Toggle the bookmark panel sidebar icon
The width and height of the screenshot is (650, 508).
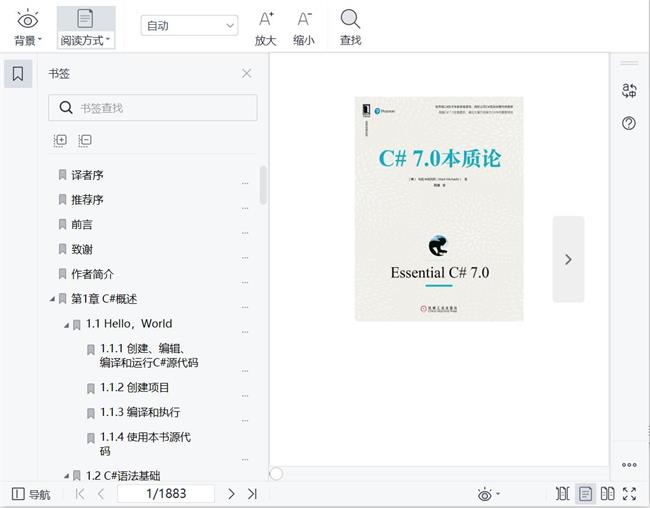(x=18, y=74)
